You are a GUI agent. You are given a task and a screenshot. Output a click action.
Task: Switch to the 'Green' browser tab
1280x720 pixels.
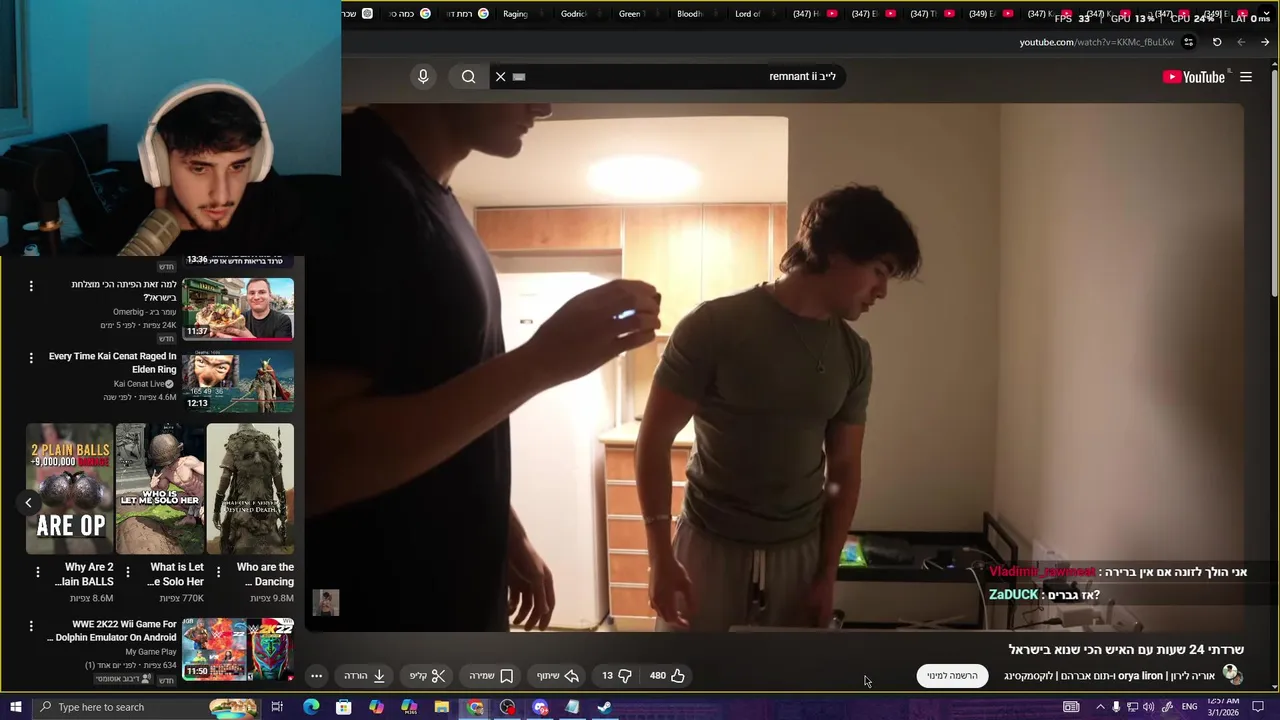click(x=632, y=14)
